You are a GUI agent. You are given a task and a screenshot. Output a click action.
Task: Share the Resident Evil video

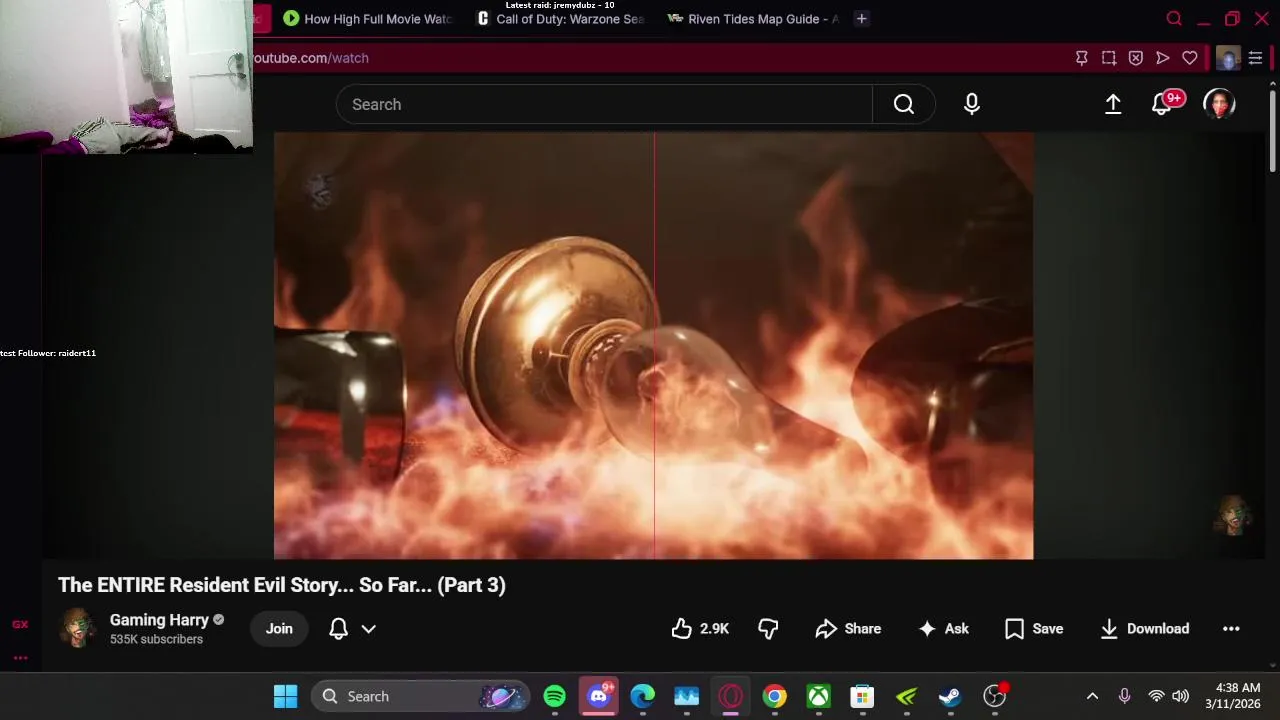[x=848, y=629]
